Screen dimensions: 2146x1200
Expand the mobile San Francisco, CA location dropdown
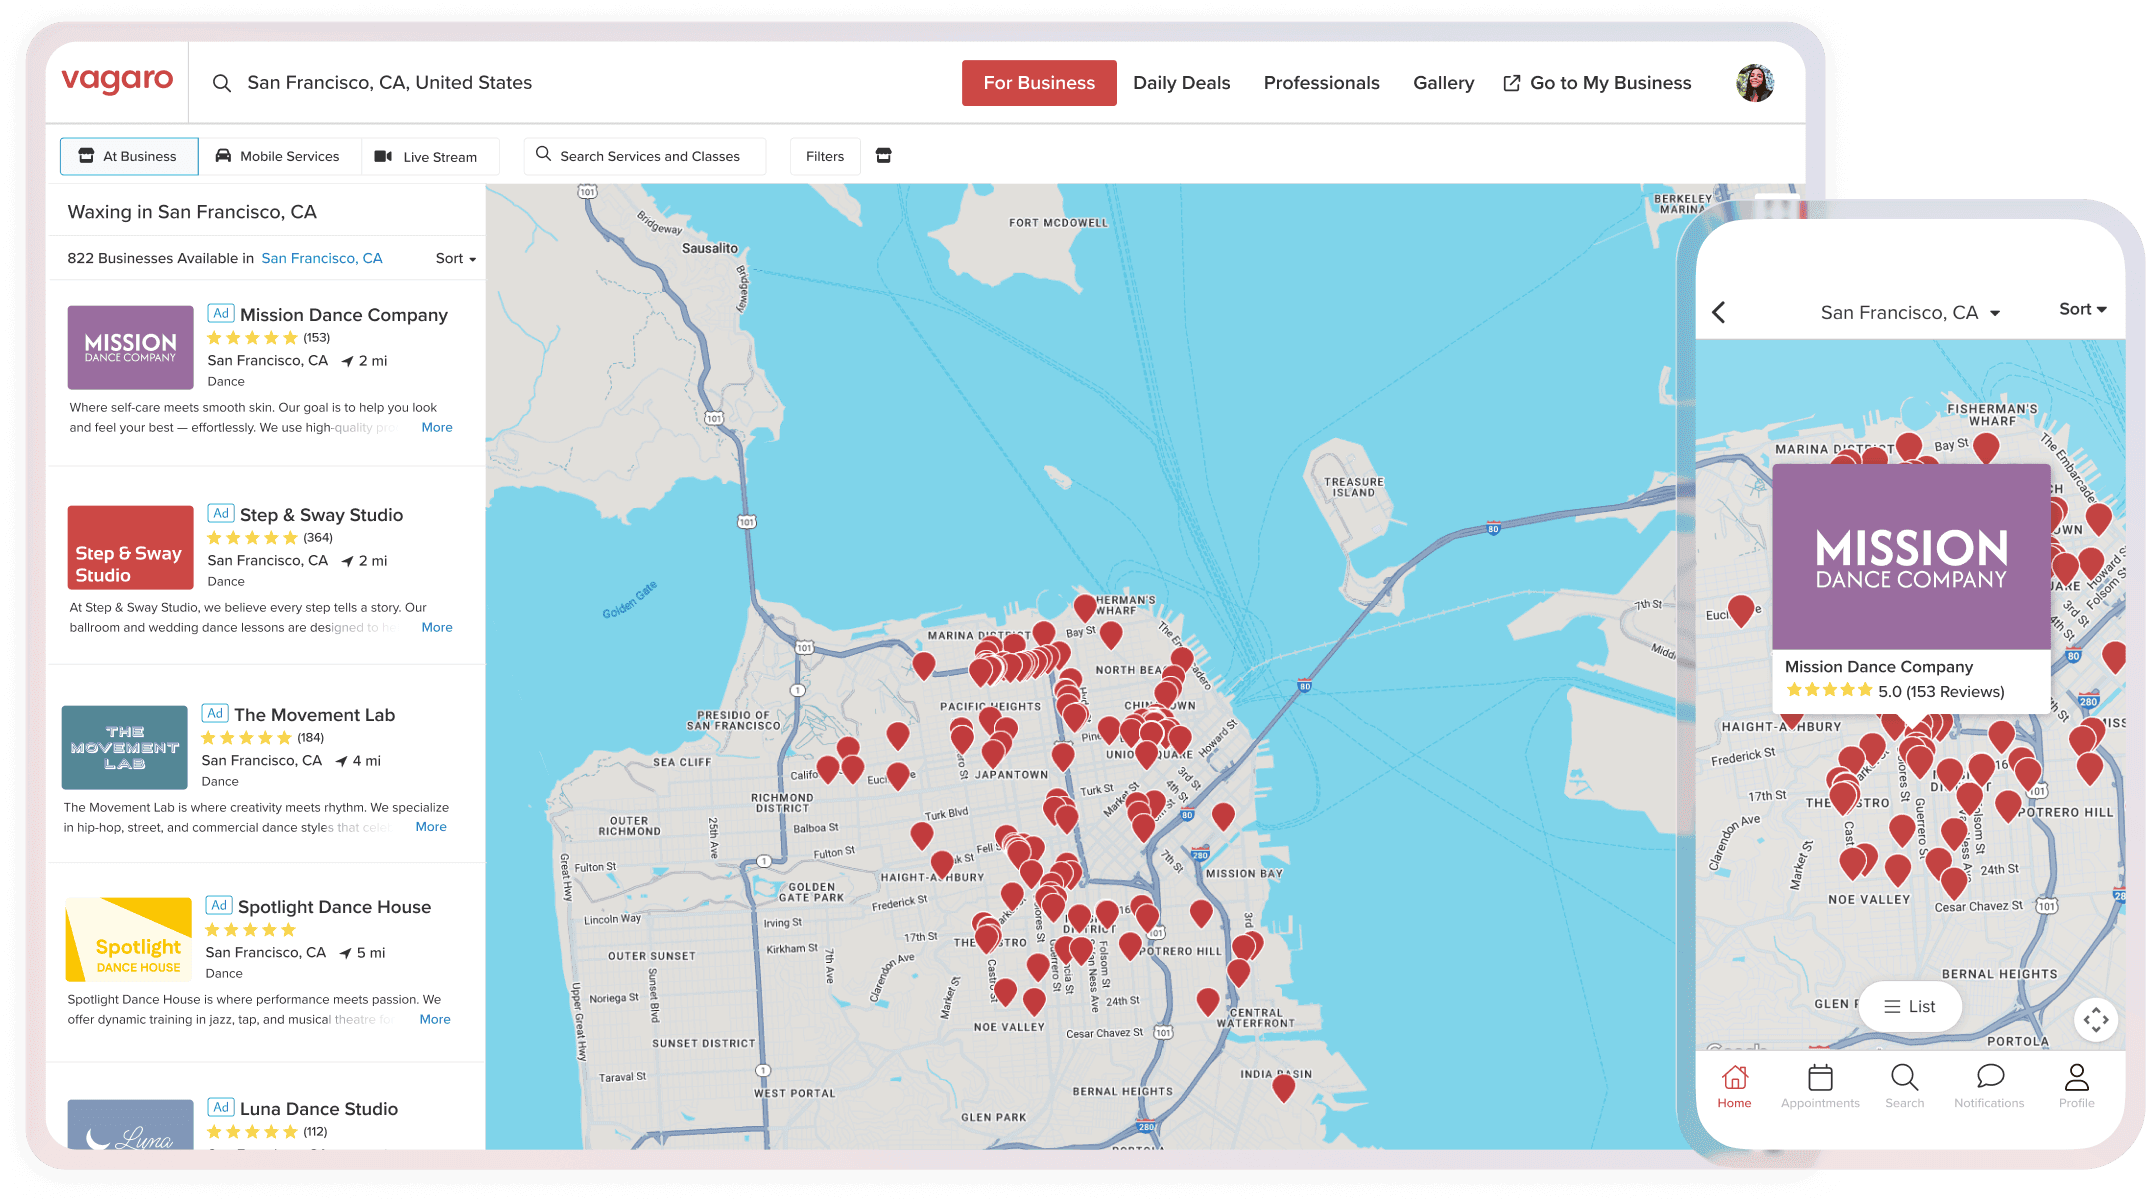(x=1909, y=313)
